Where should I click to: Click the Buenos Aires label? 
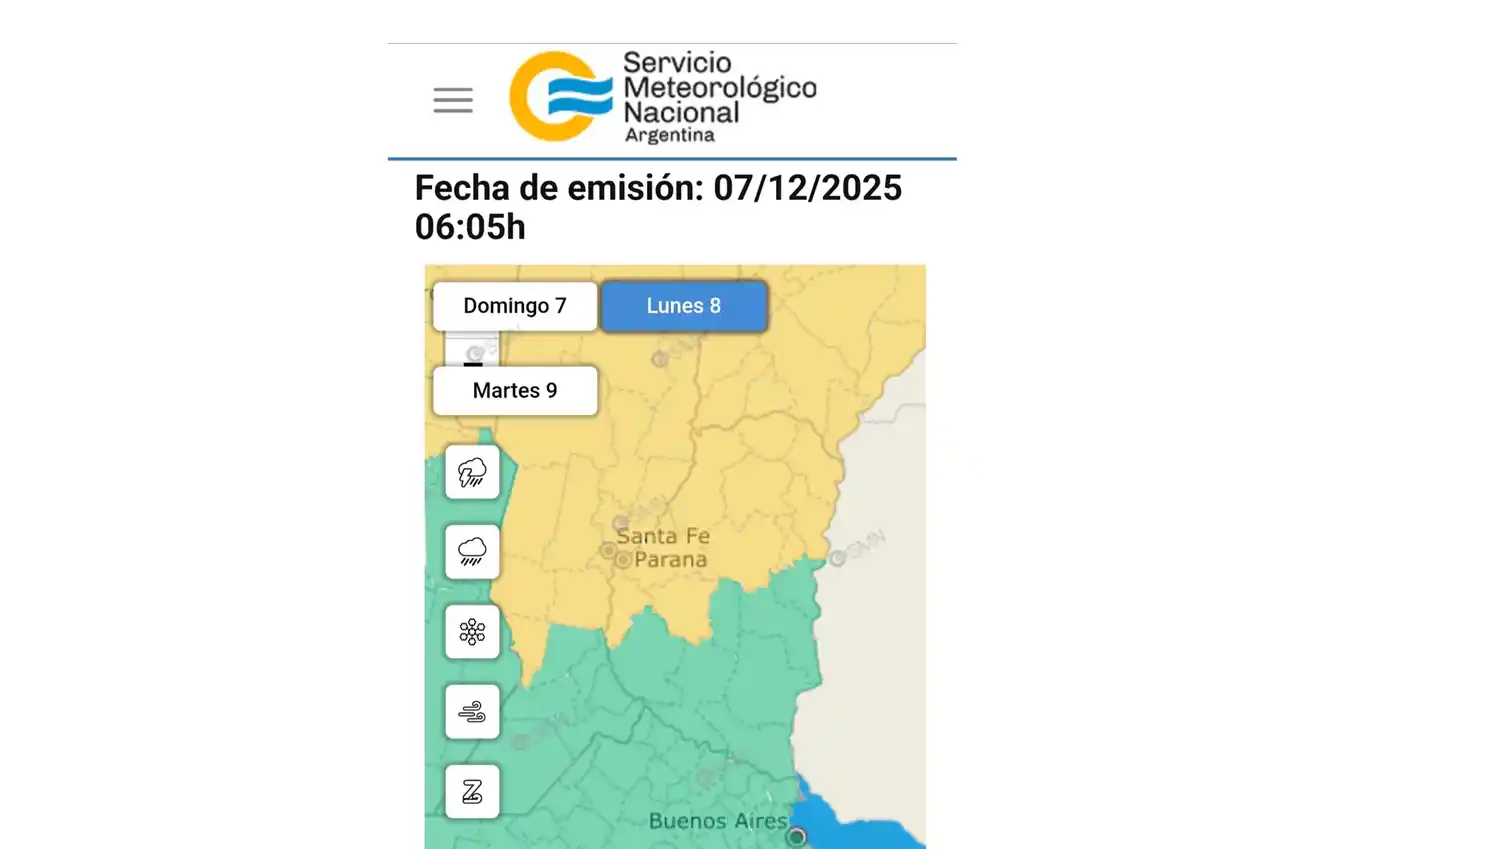tap(717, 821)
